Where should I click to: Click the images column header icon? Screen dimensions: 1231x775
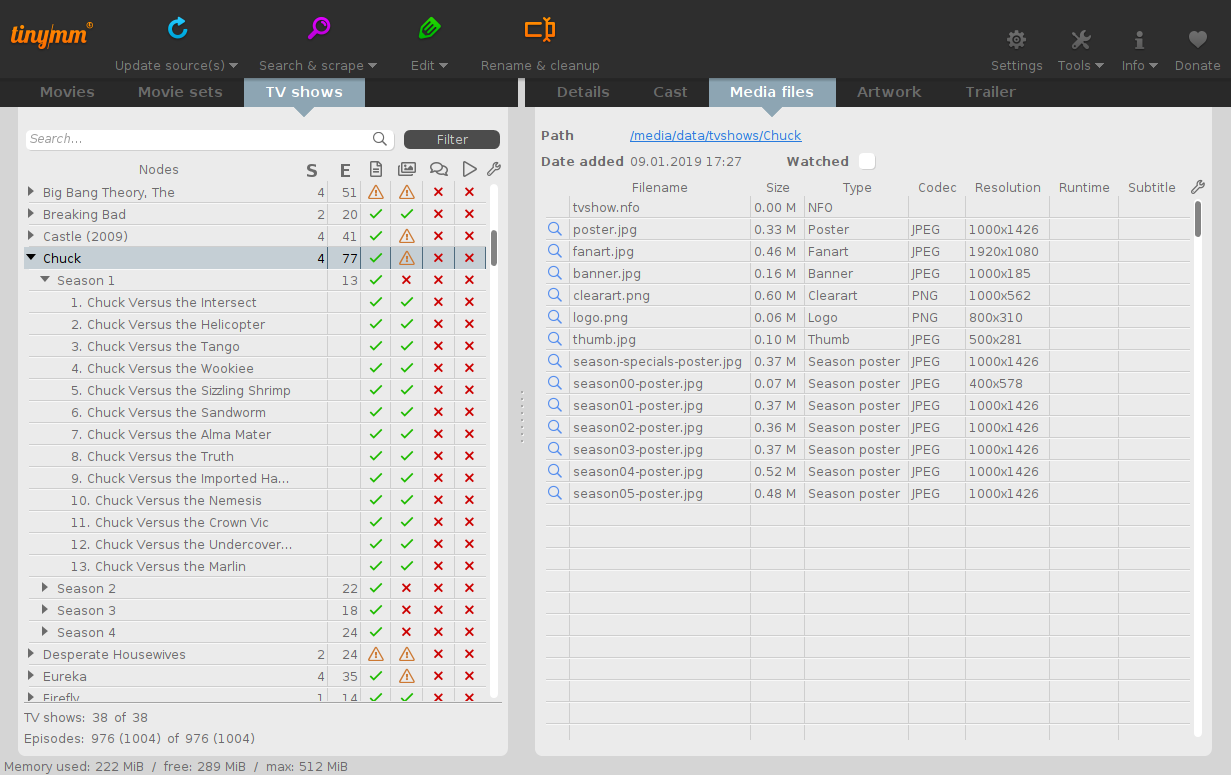(407, 169)
